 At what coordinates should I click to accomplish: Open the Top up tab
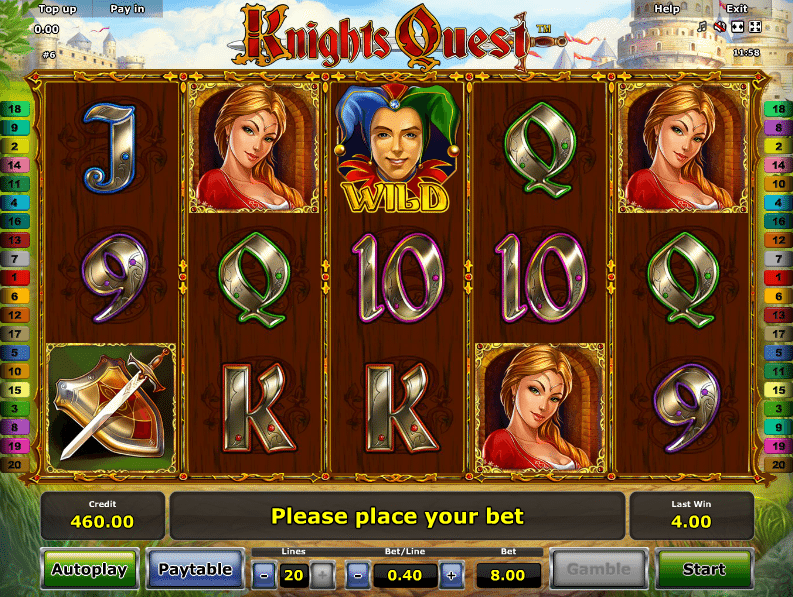pyautogui.click(x=57, y=9)
